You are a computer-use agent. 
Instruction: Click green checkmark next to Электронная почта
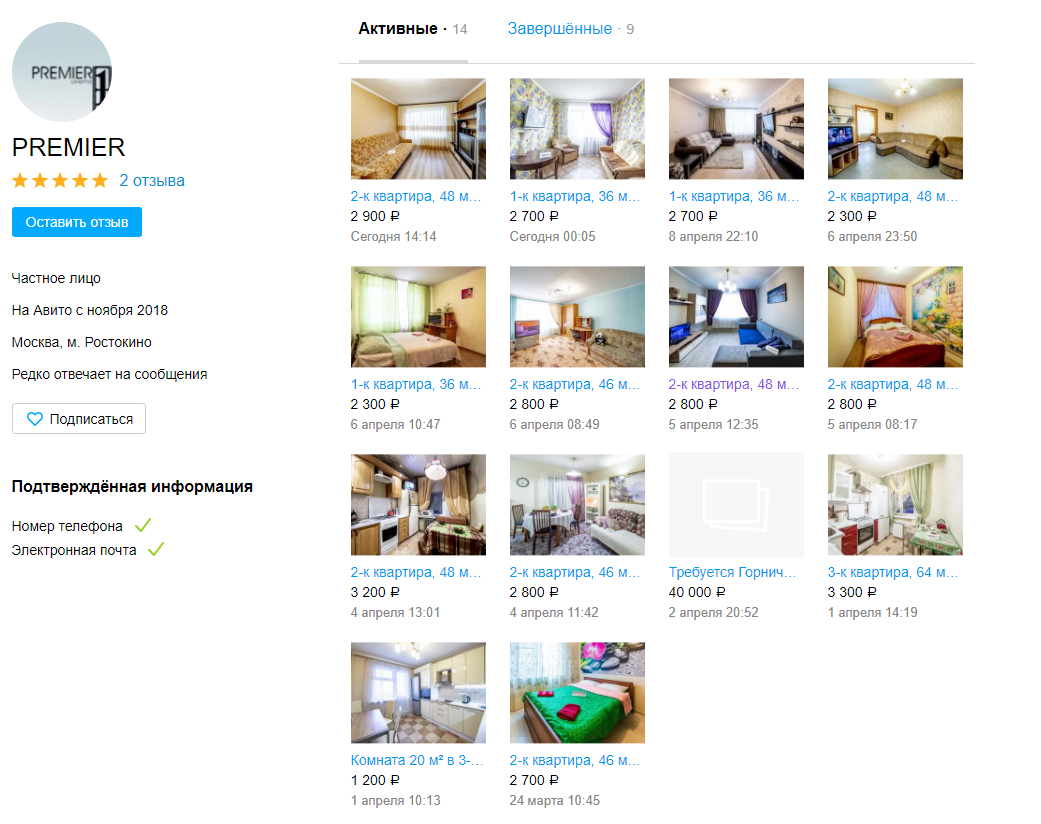click(x=156, y=549)
